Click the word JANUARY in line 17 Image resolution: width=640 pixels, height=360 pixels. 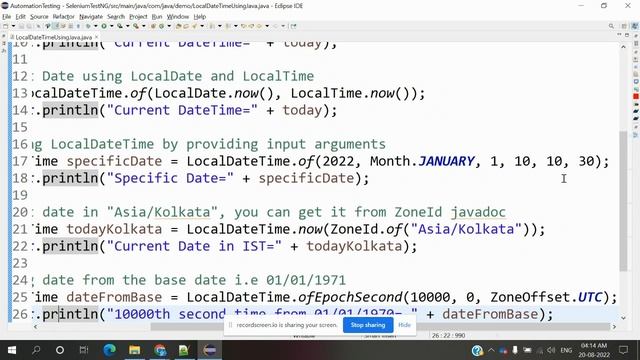point(447,161)
